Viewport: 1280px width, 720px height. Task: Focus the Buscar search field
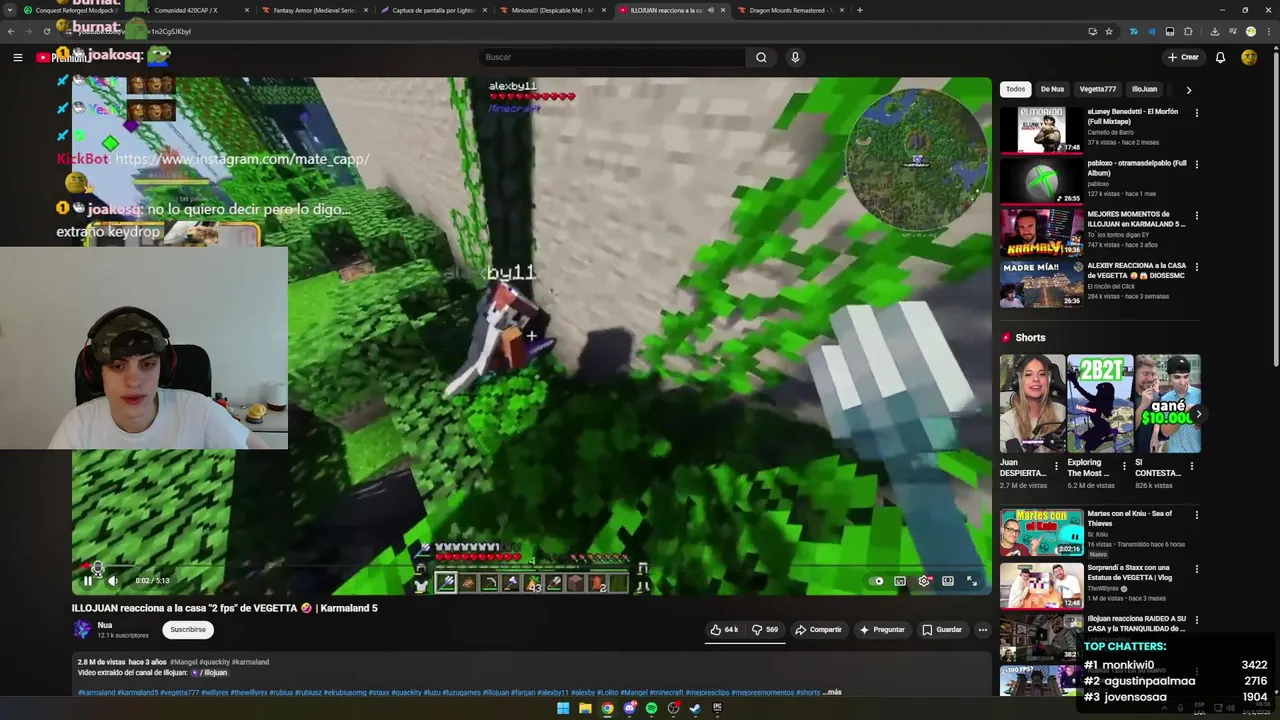[612, 57]
